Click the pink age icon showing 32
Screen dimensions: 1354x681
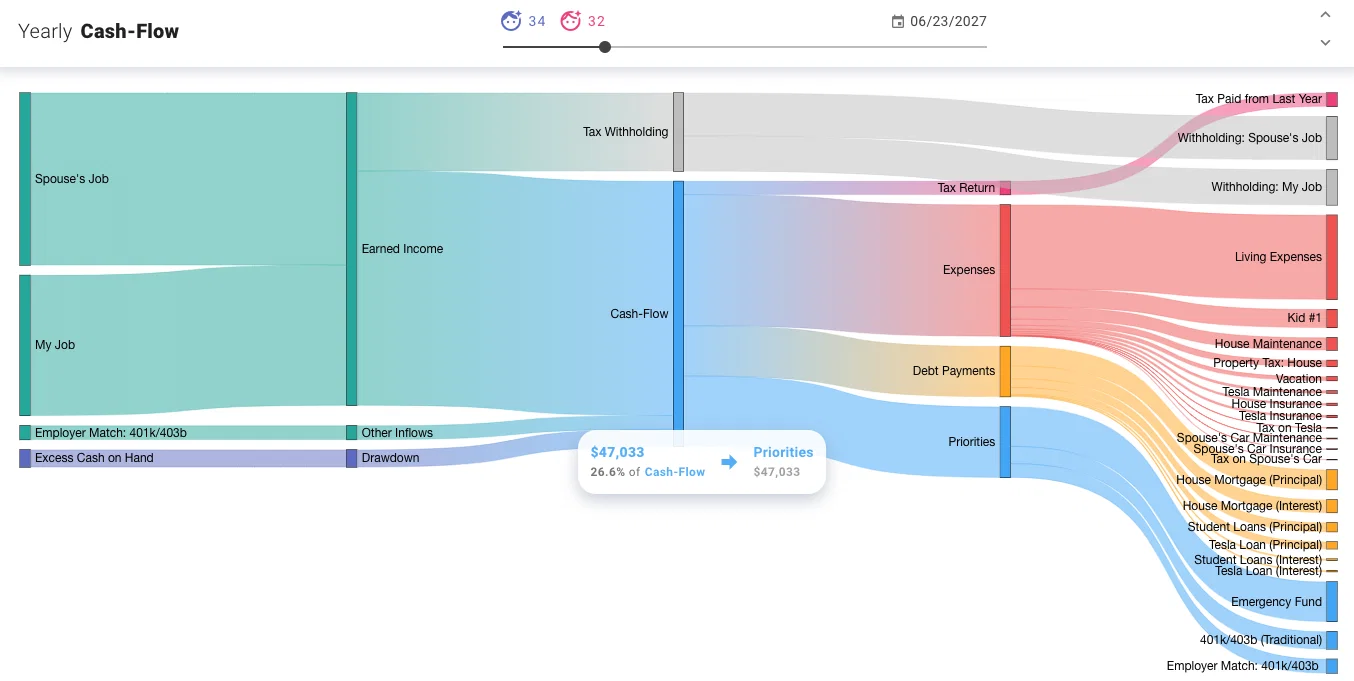point(568,20)
